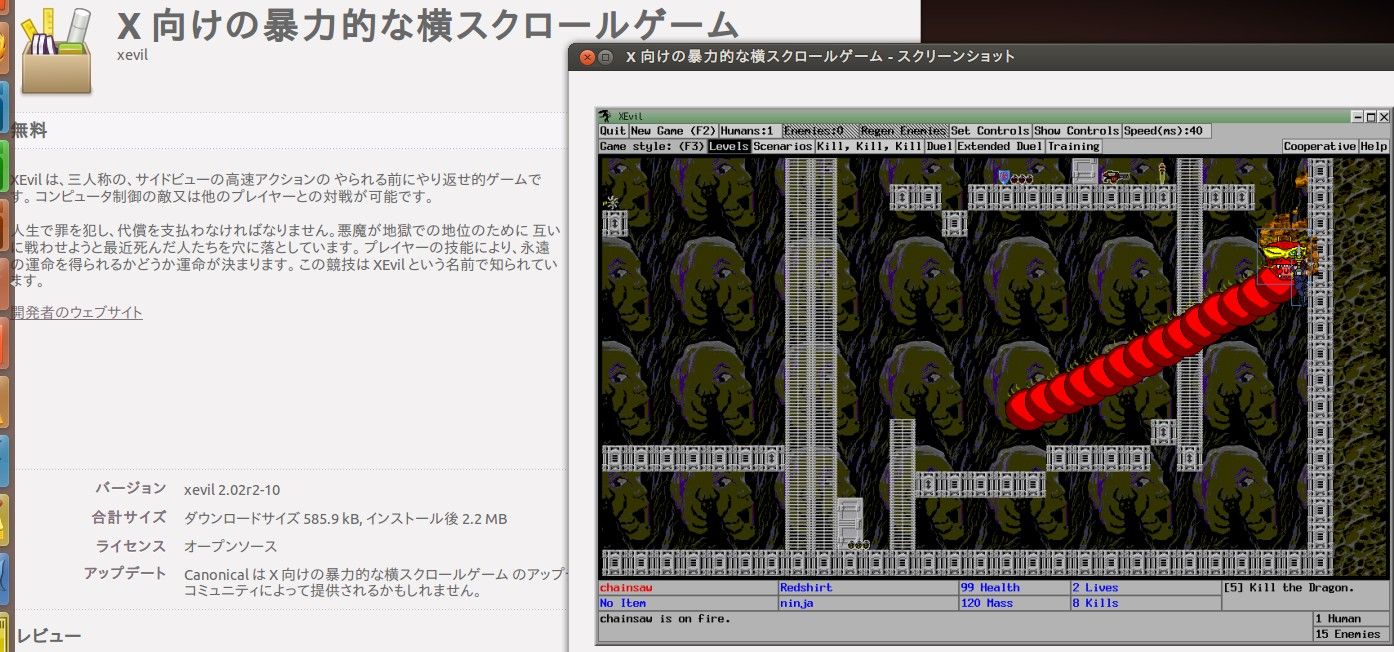Viewport: 1394px width, 652px height.
Task: Click the アップデート label
Action: 125,574
